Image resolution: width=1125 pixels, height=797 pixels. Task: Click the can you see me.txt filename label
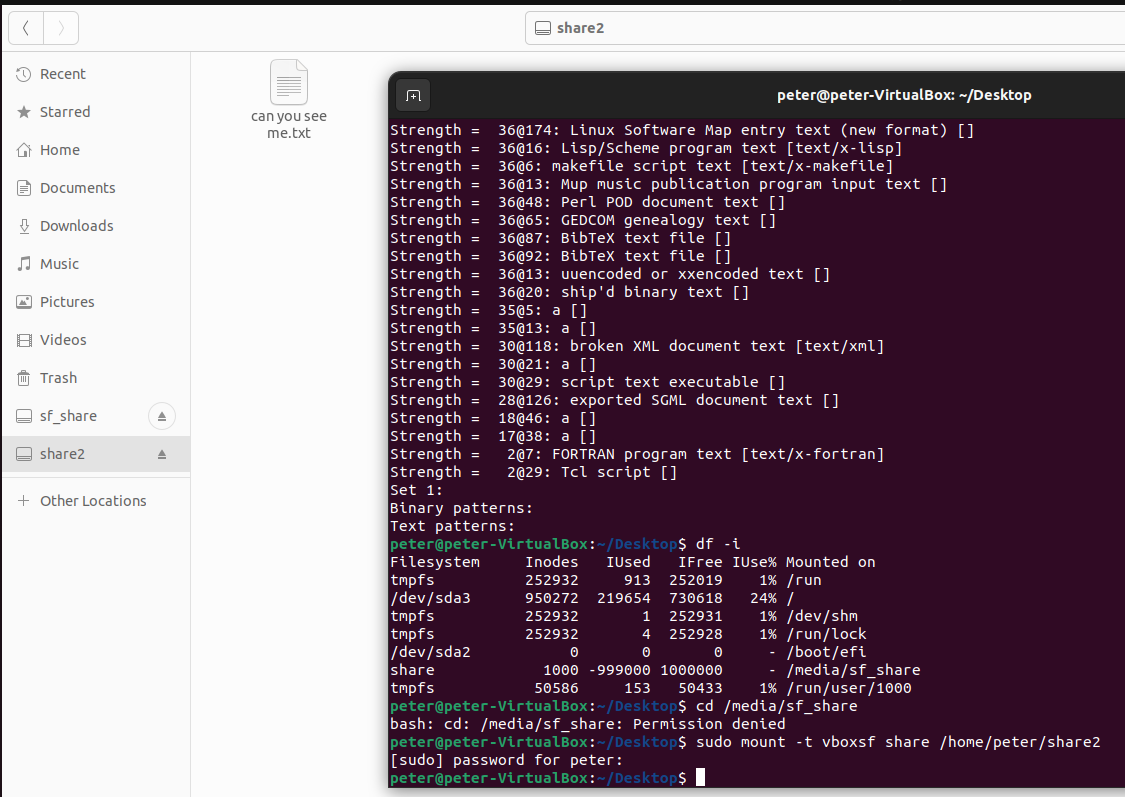pyautogui.click(x=288, y=125)
